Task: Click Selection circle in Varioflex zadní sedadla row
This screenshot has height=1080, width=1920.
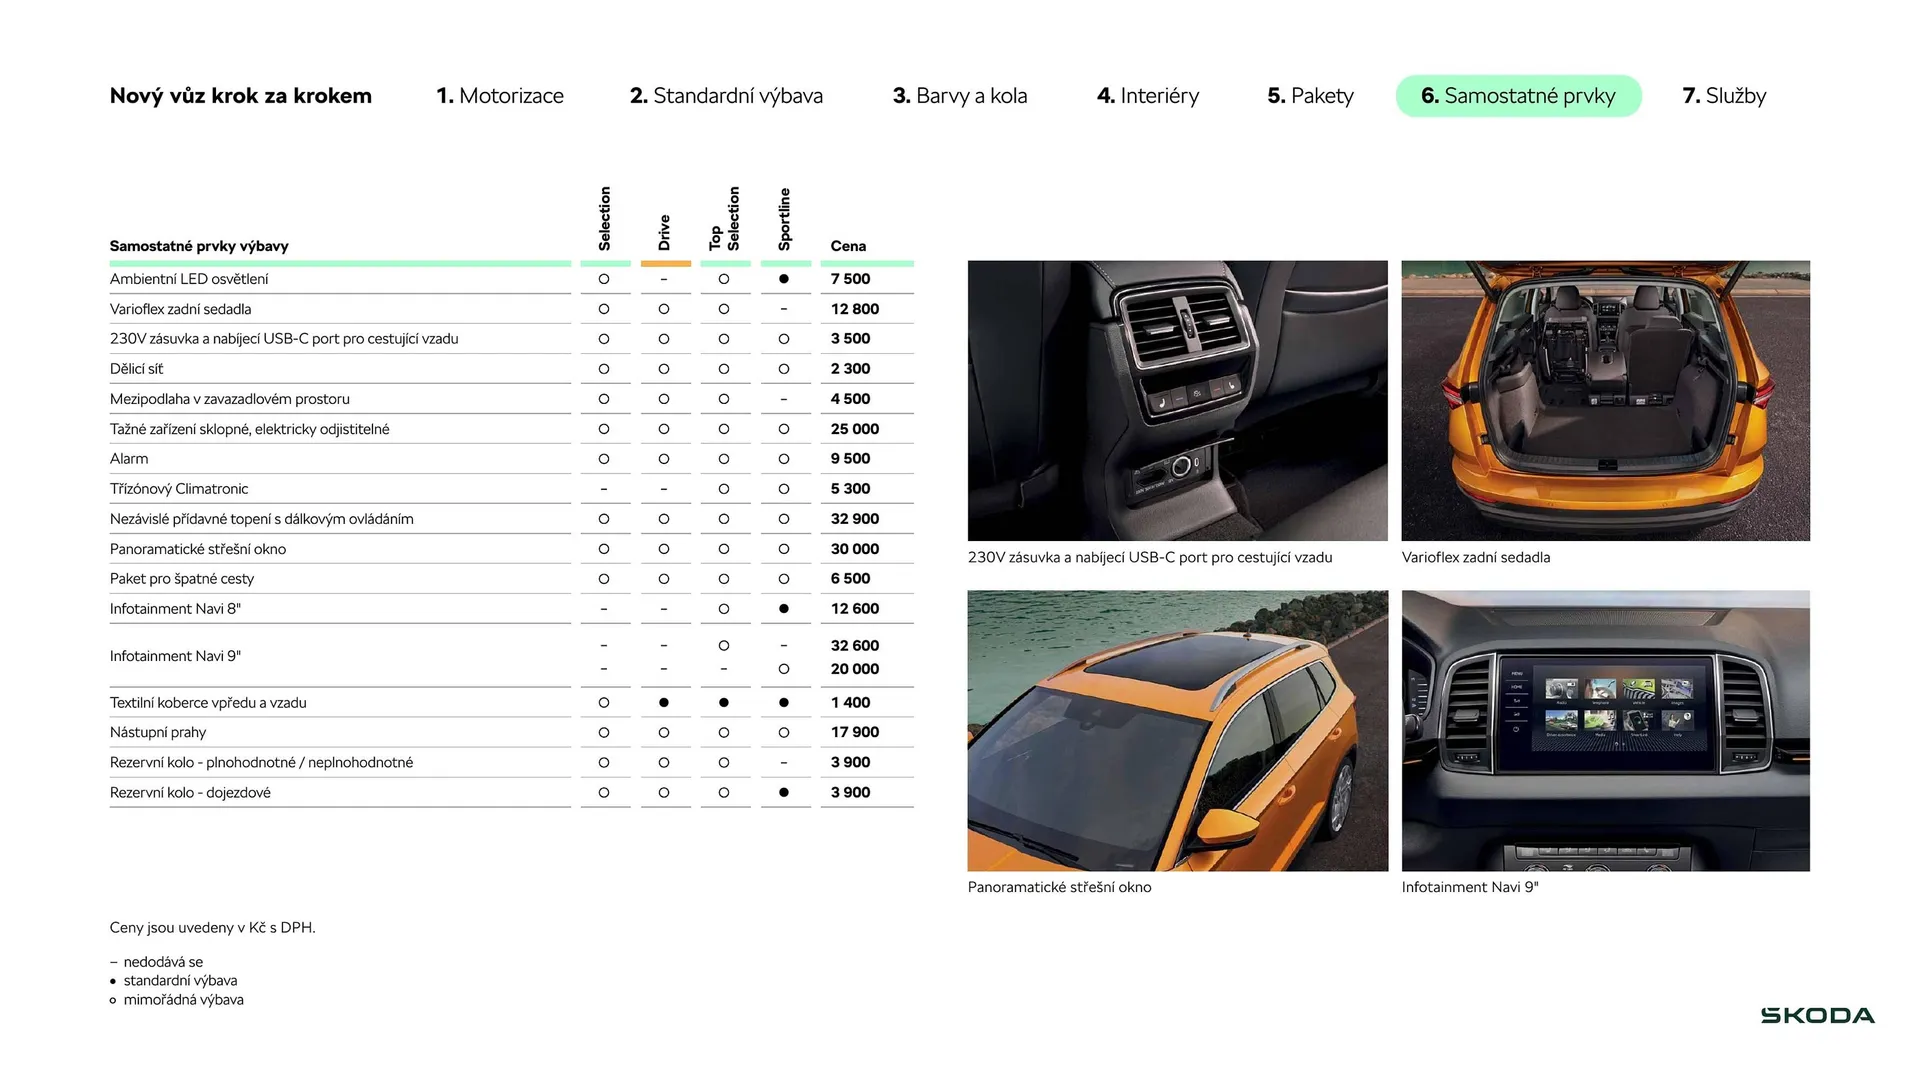Action: click(x=604, y=309)
